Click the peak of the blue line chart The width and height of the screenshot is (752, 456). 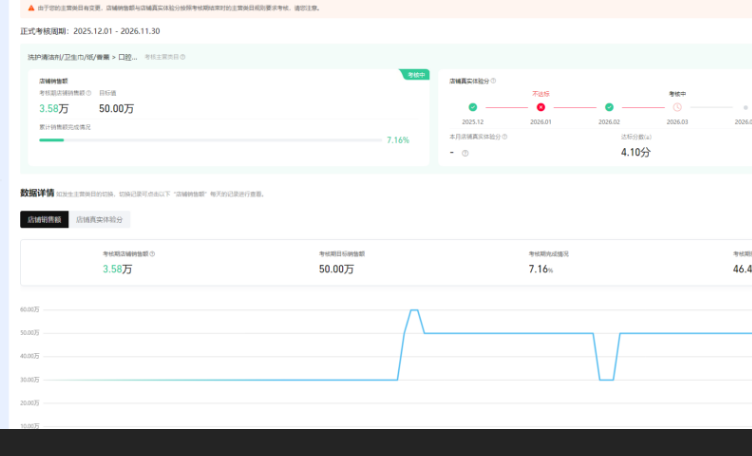(x=413, y=310)
